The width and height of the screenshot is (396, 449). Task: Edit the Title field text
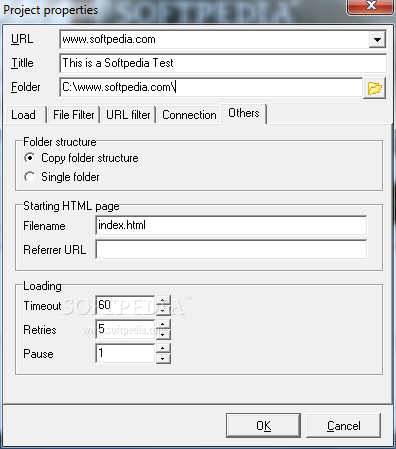pos(223,63)
